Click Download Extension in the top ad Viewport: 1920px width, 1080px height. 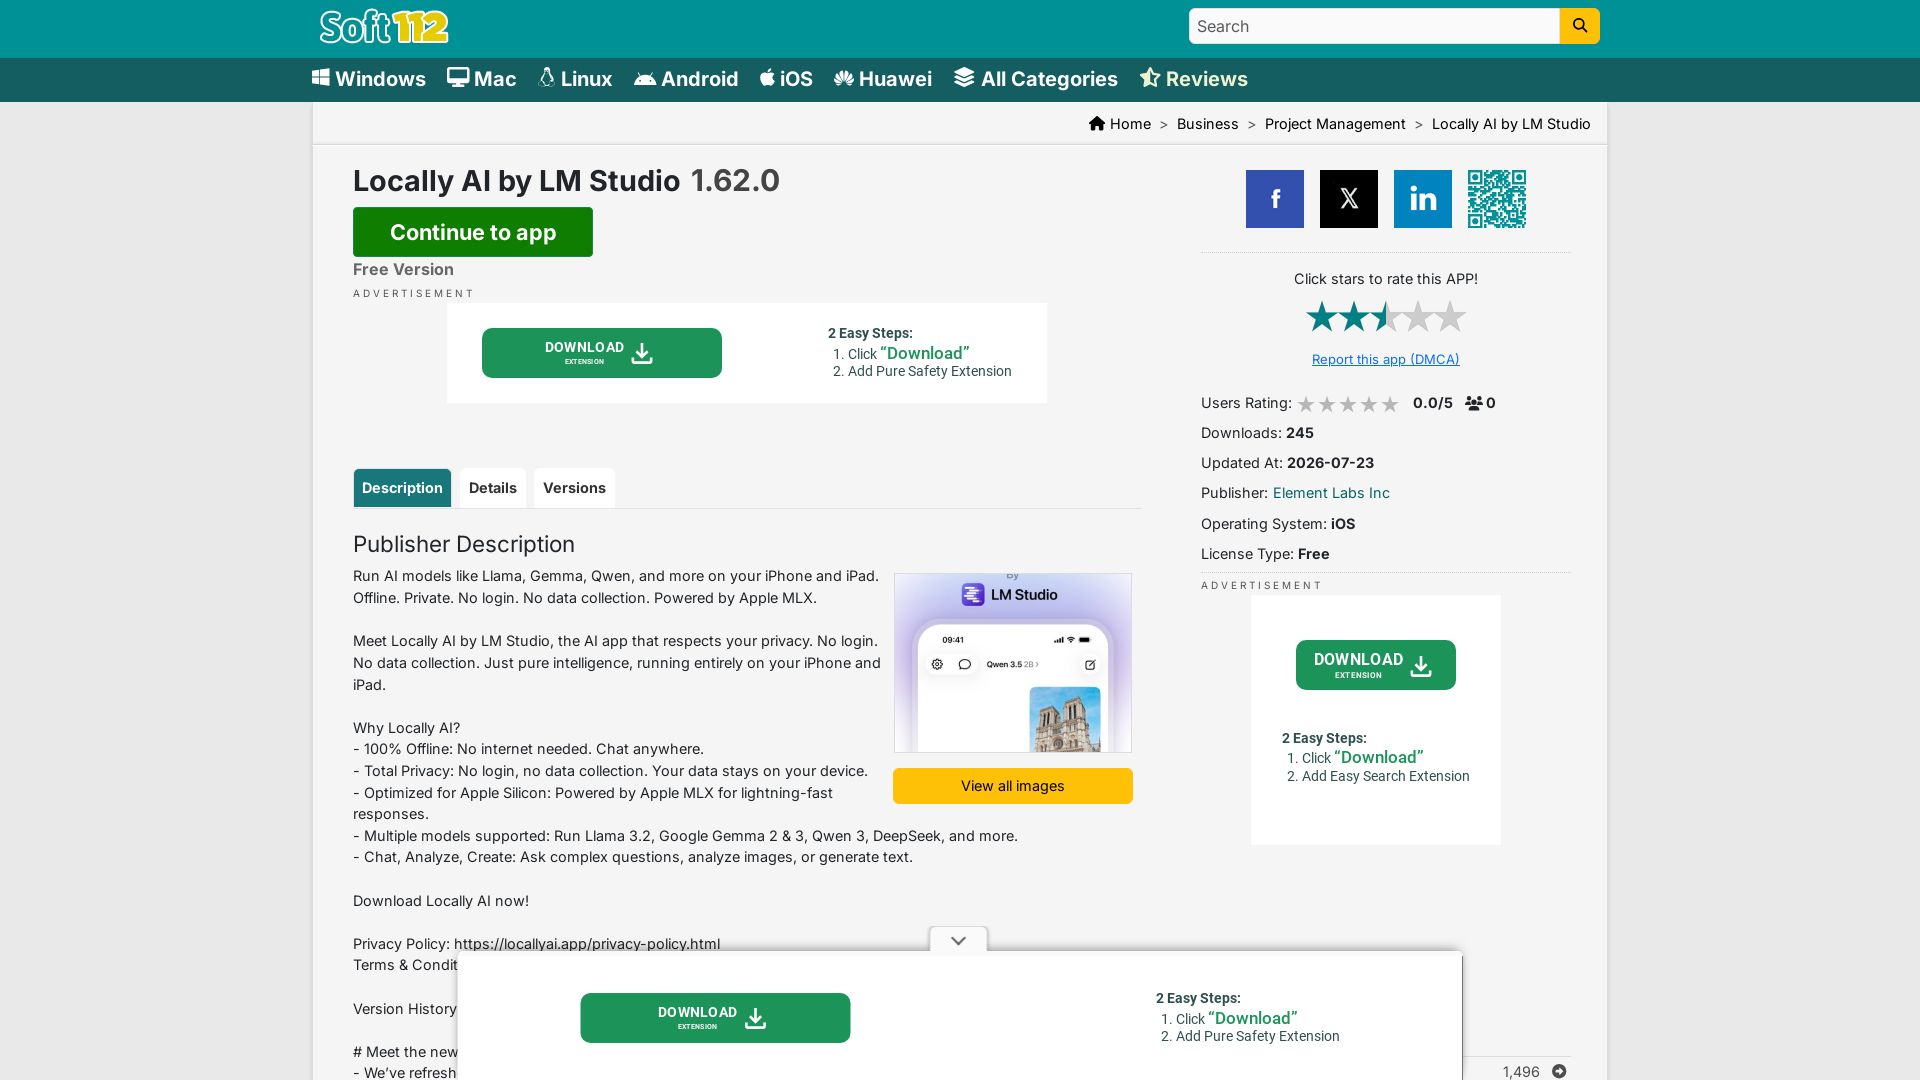602,353
